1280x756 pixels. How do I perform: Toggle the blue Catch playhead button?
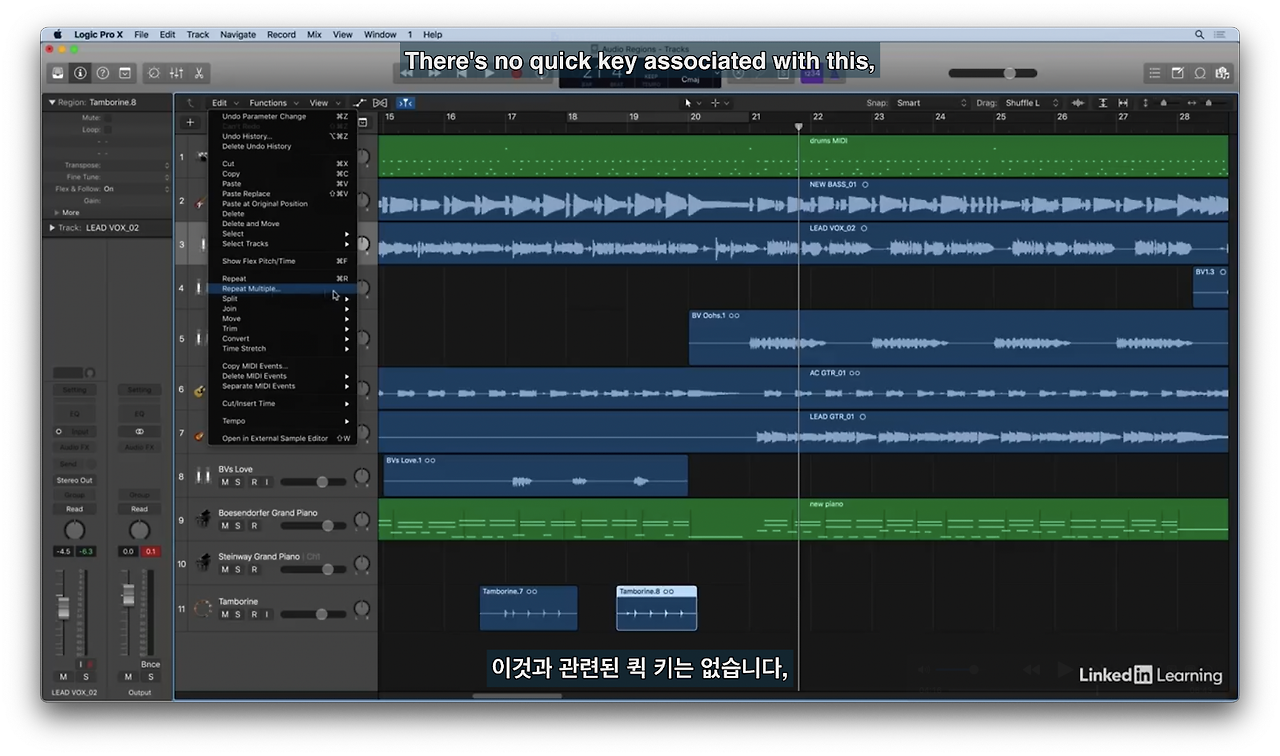[x=405, y=102]
